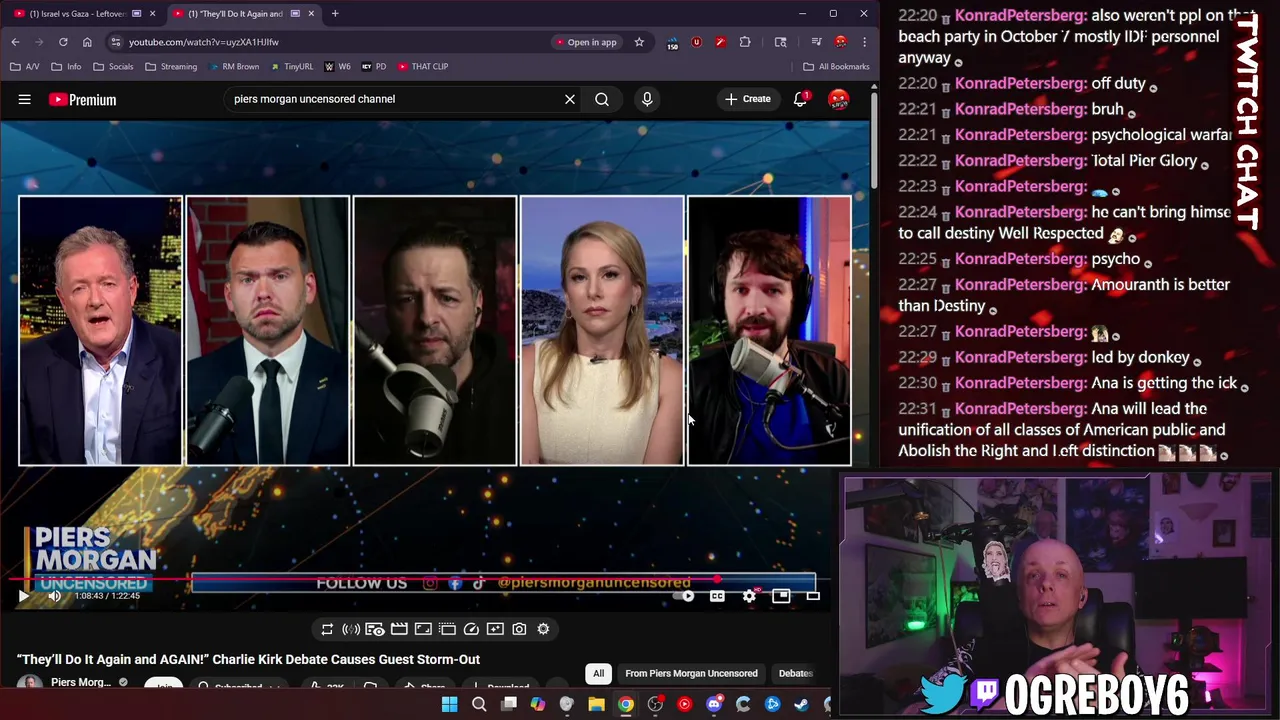Open the THAT CLIP bookmark
The width and height of the screenshot is (1280, 720).
422,66
